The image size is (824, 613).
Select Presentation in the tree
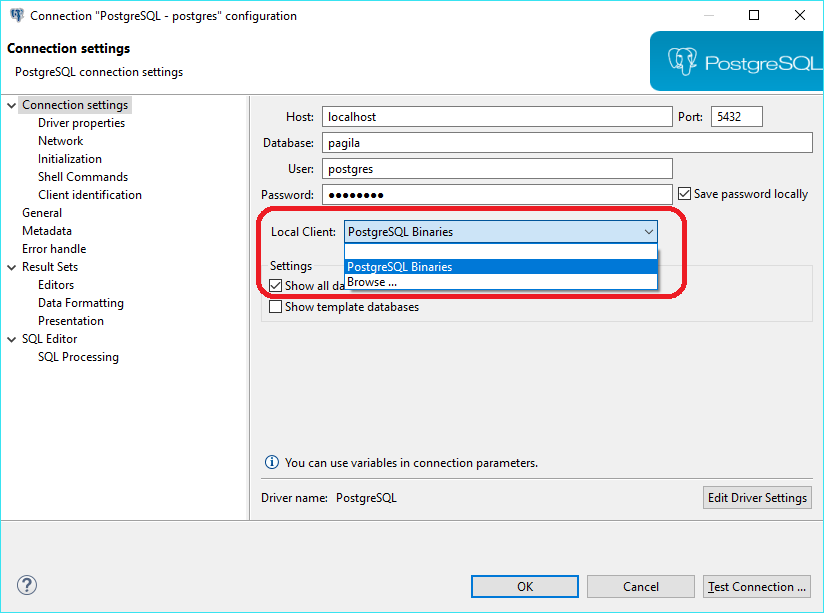71,321
